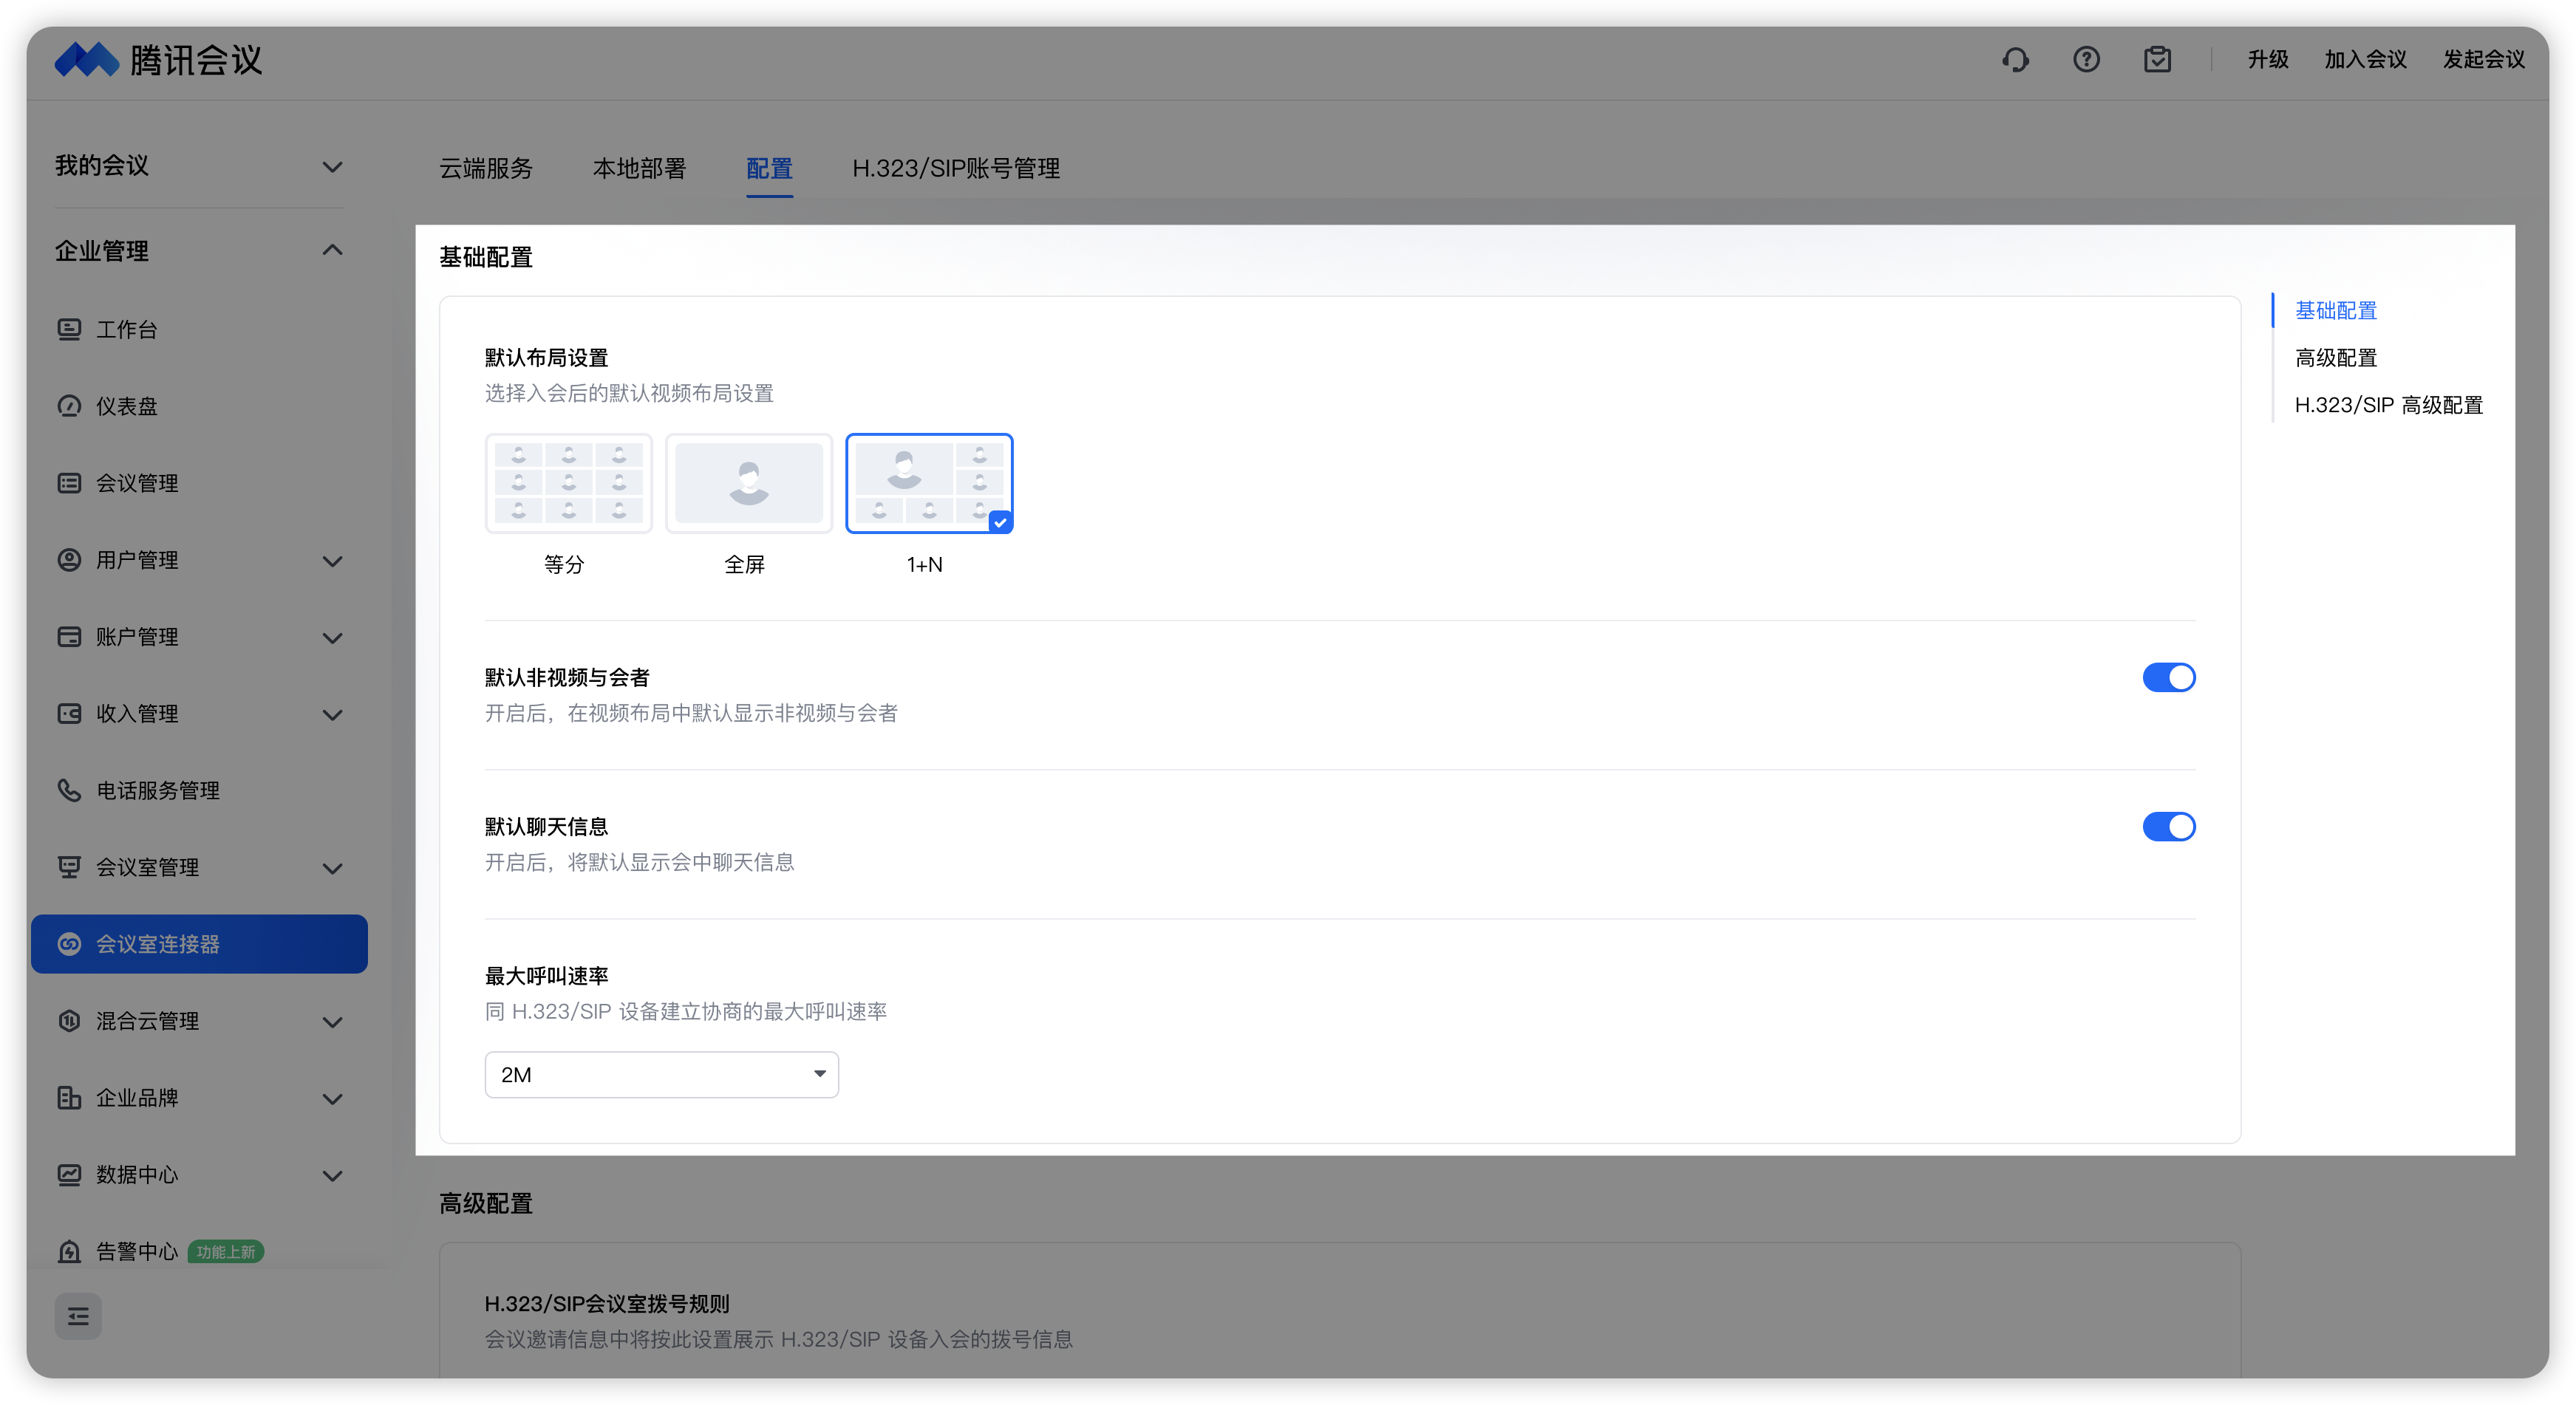This screenshot has width=2576, height=1405.
Task: Expand the 数据中心 chevron
Action: pos(333,1176)
